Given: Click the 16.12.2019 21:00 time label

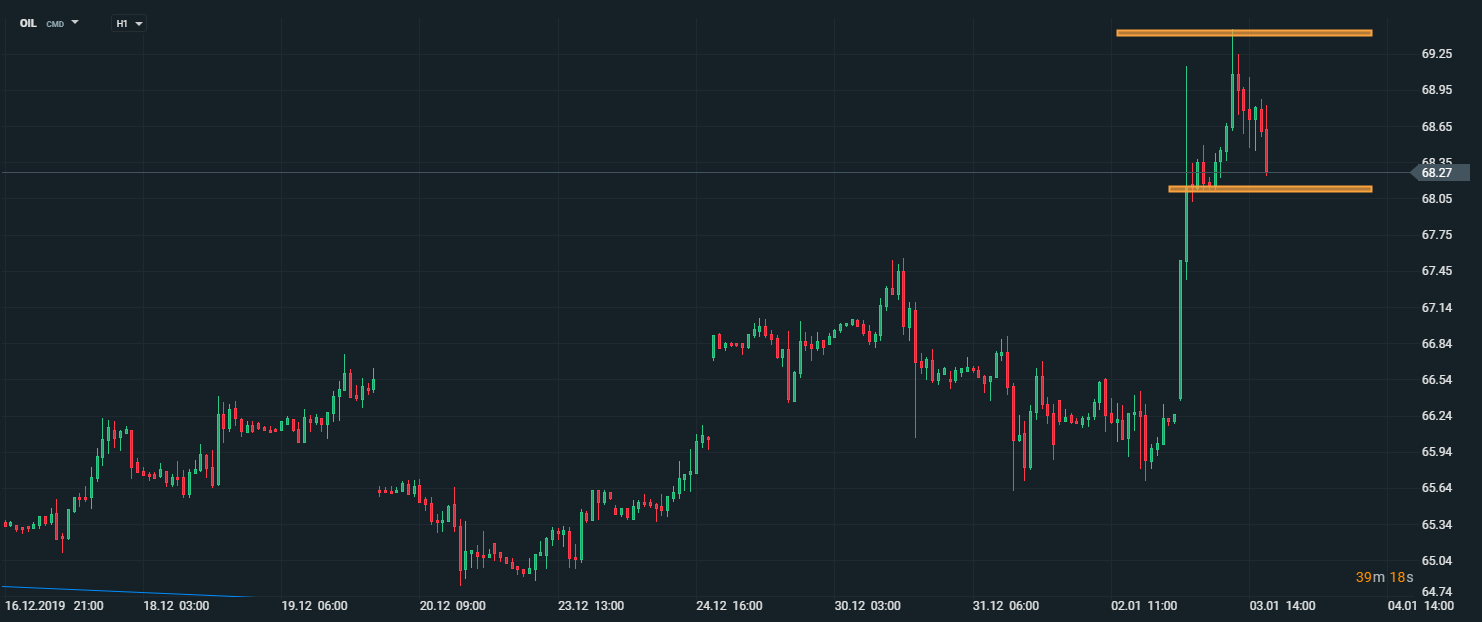Looking at the screenshot, I should [x=52, y=606].
